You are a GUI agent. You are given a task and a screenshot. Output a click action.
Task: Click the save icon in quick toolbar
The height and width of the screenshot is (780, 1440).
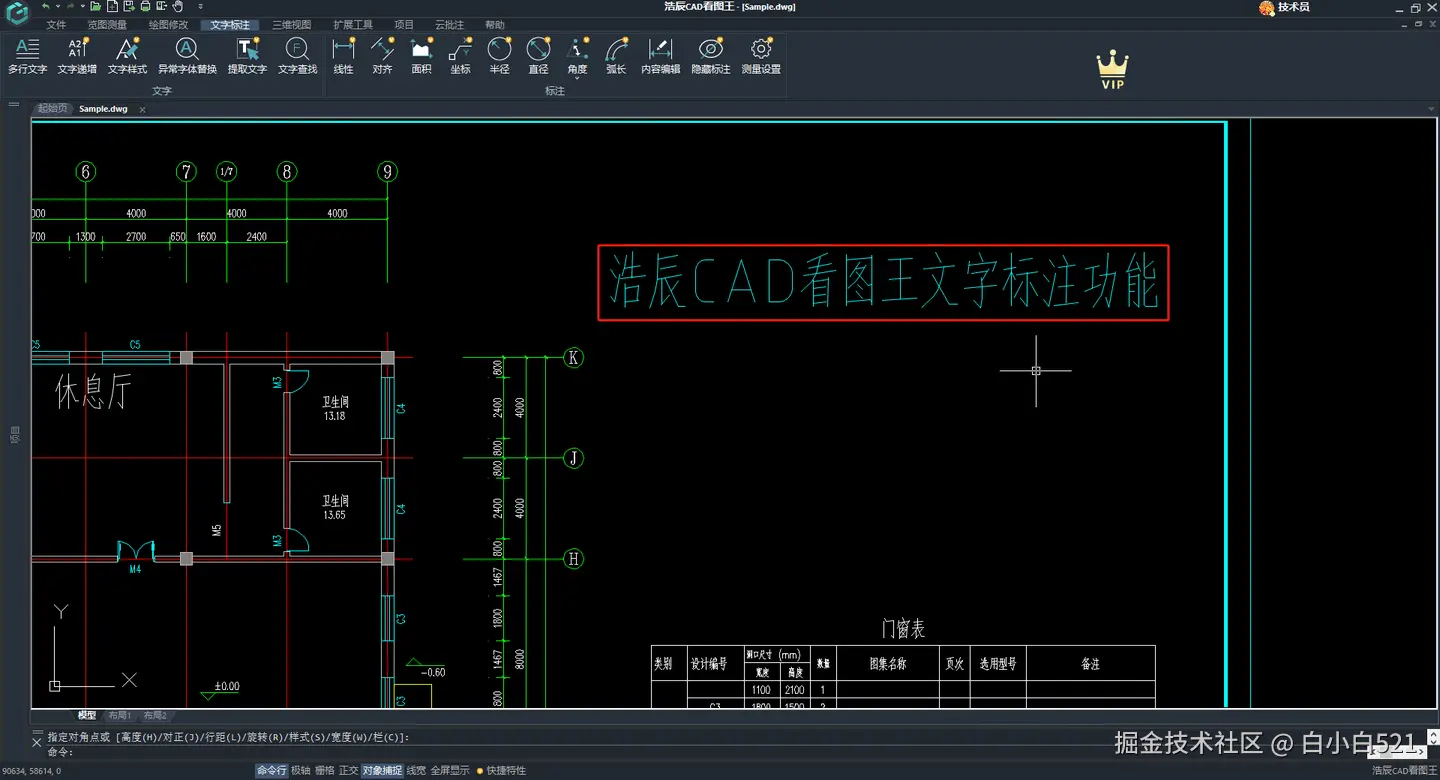pos(129,6)
